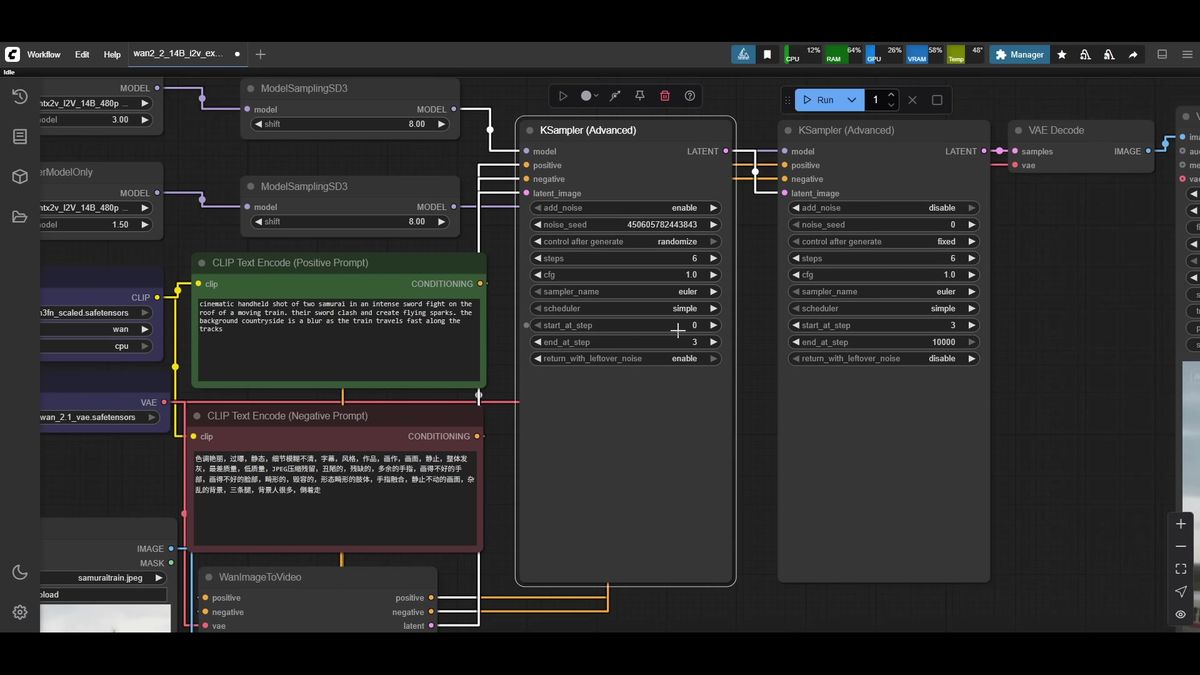Toggle dark mode with the moon icon
This screenshot has height=675, width=1200.
click(19, 572)
